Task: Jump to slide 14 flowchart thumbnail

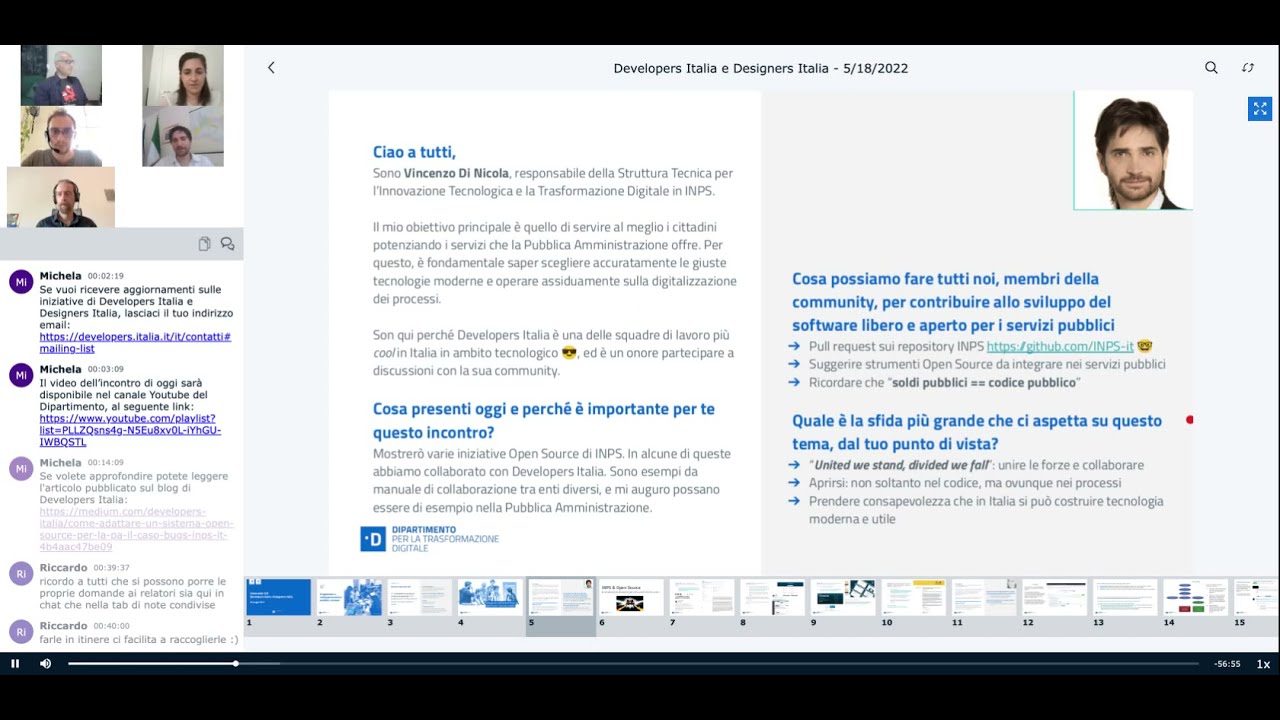Action: click(x=1196, y=597)
